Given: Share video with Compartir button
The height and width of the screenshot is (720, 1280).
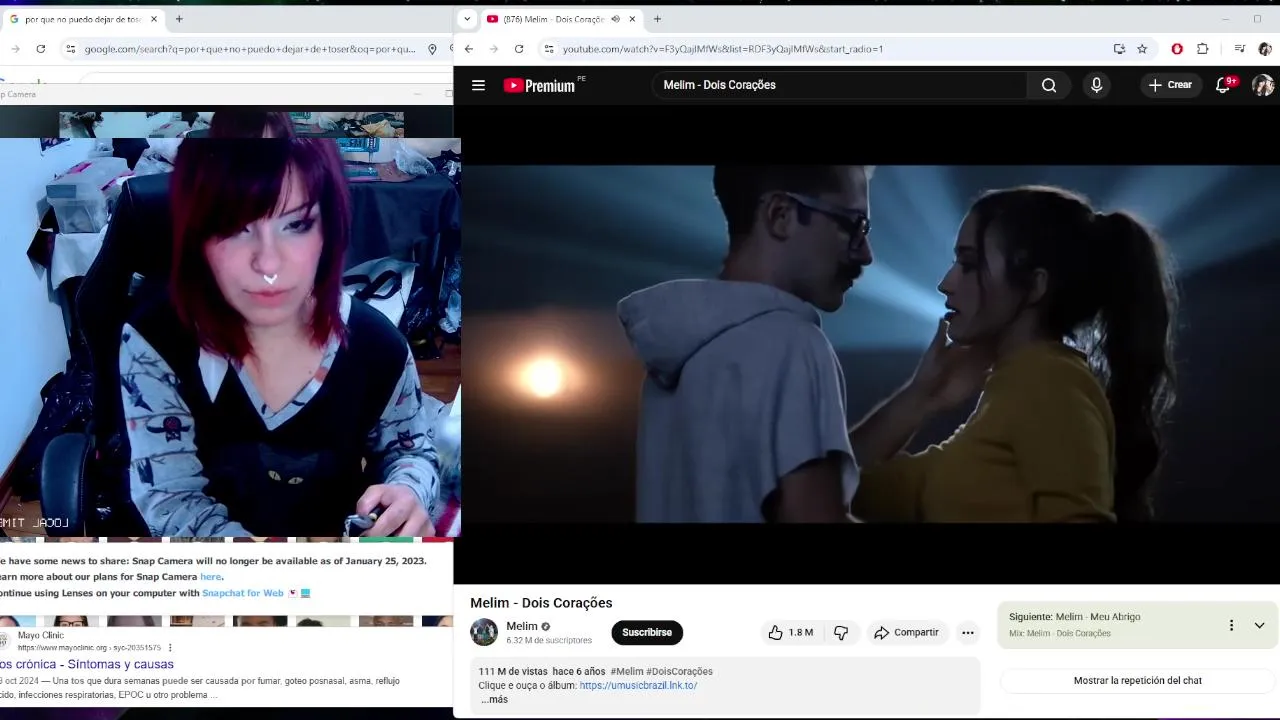Looking at the screenshot, I should point(906,632).
